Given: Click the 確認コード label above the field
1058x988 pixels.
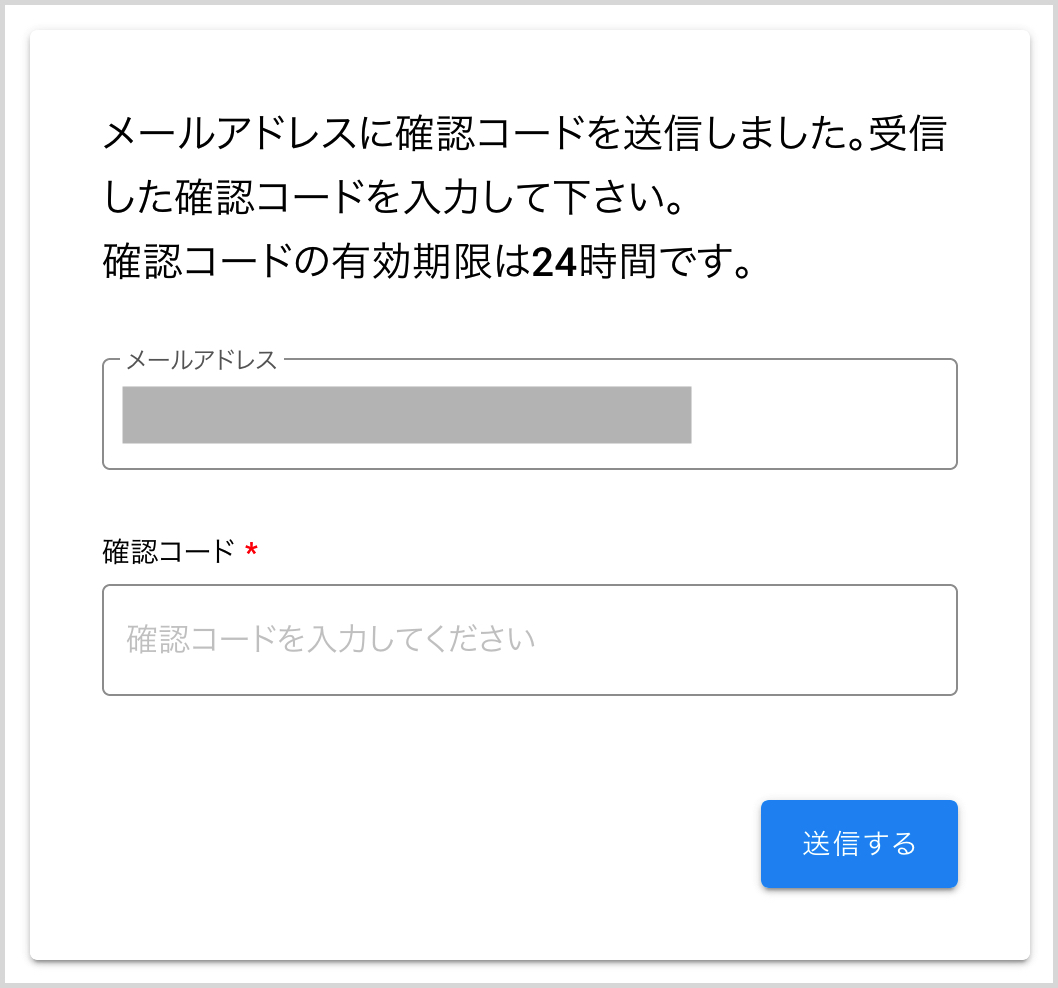Looking at the screenshot, I should click(x=168, y=551).
